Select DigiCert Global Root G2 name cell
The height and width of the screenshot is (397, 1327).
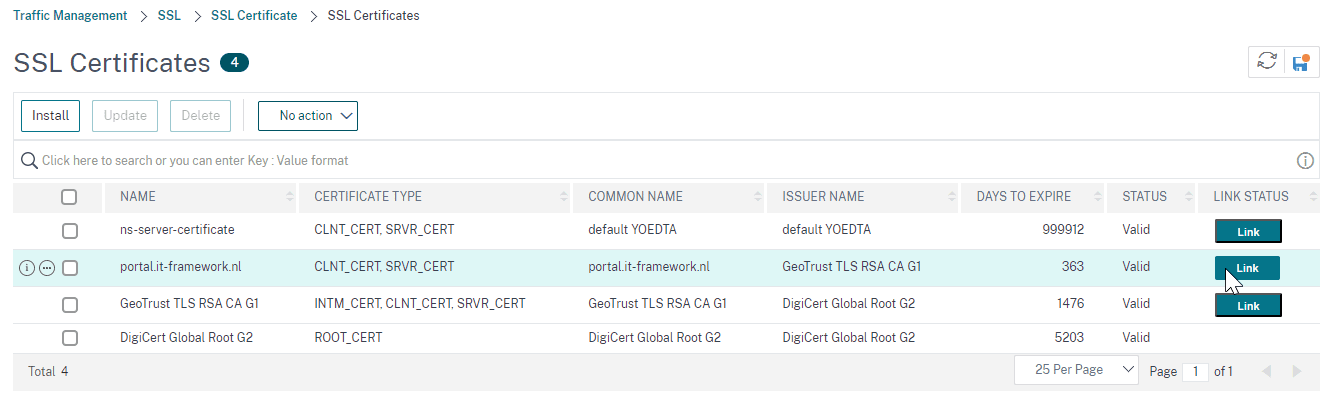186,338
